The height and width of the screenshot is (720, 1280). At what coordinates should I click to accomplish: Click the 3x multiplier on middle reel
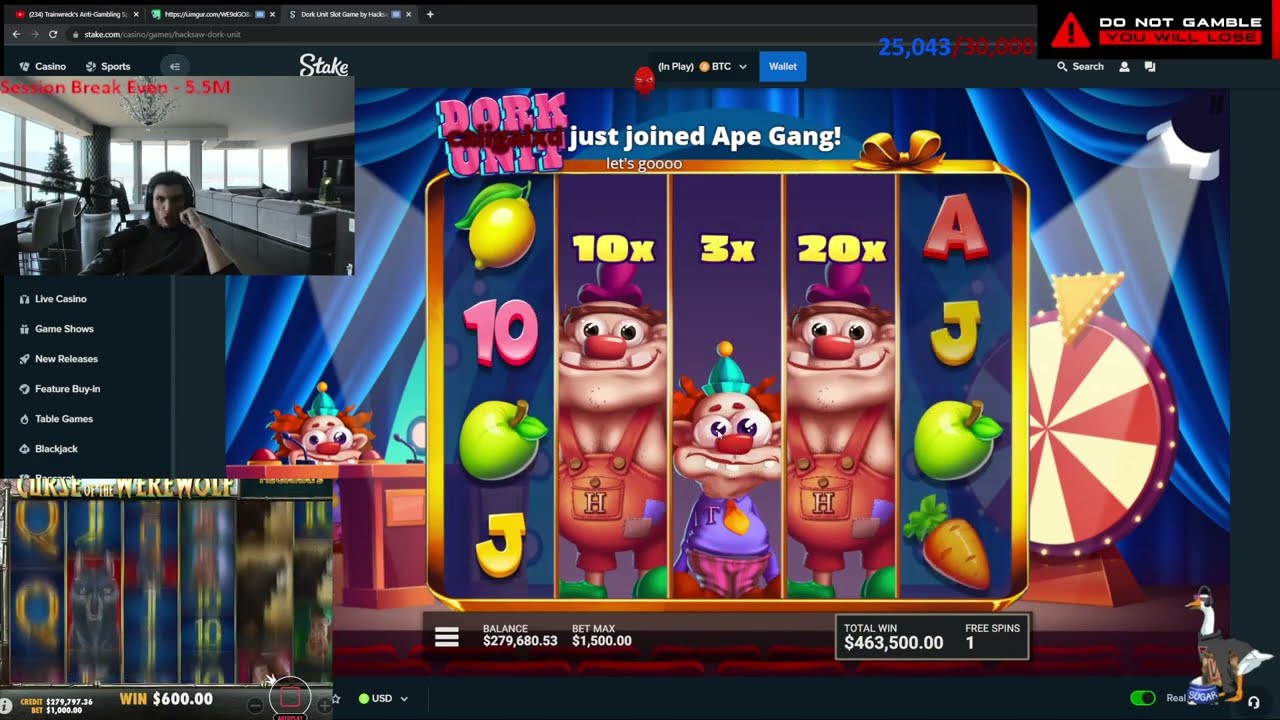(x=728, y=248)
